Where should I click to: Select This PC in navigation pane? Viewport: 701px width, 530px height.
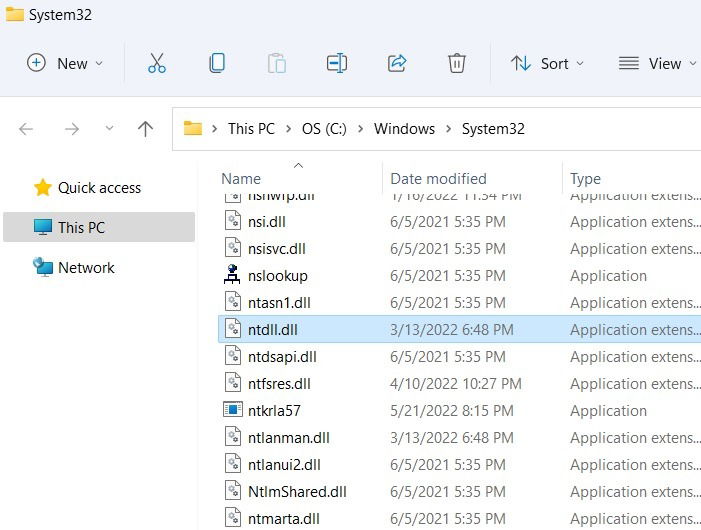click(99, 227)
